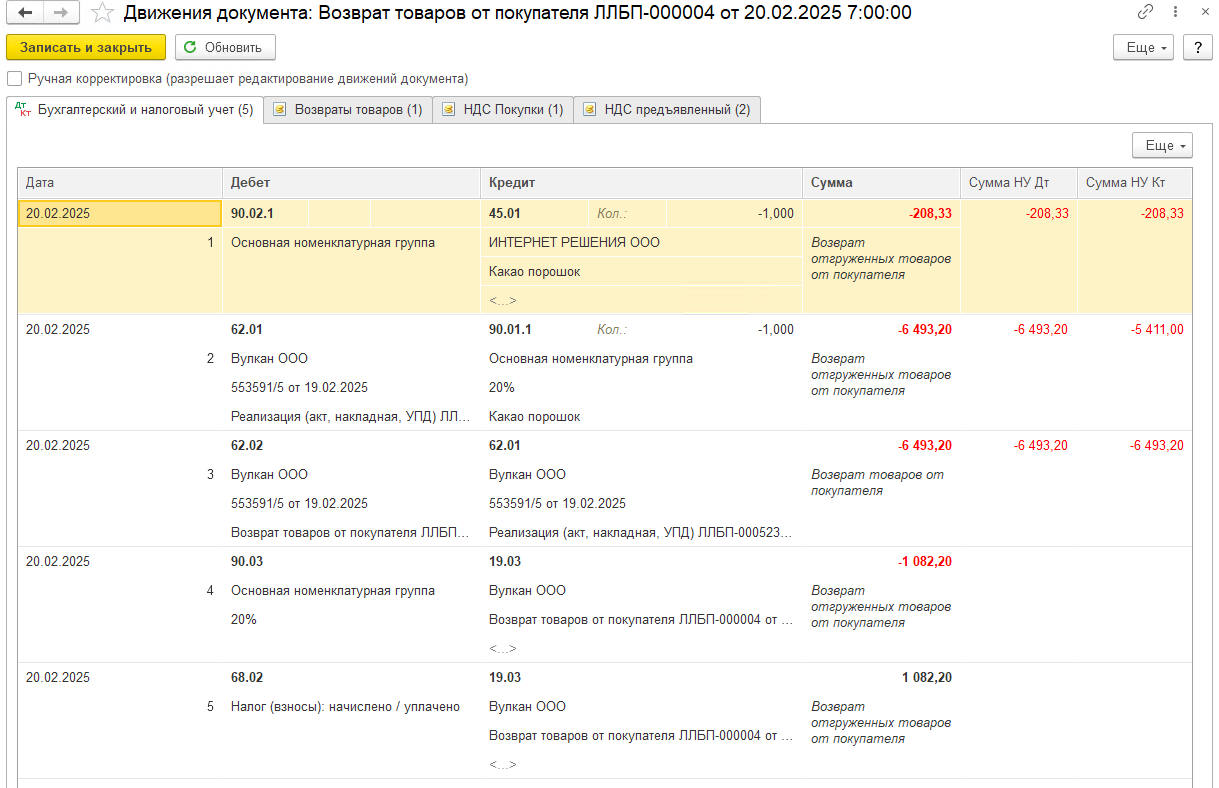Sort by the Дата column header

(120, 183)
